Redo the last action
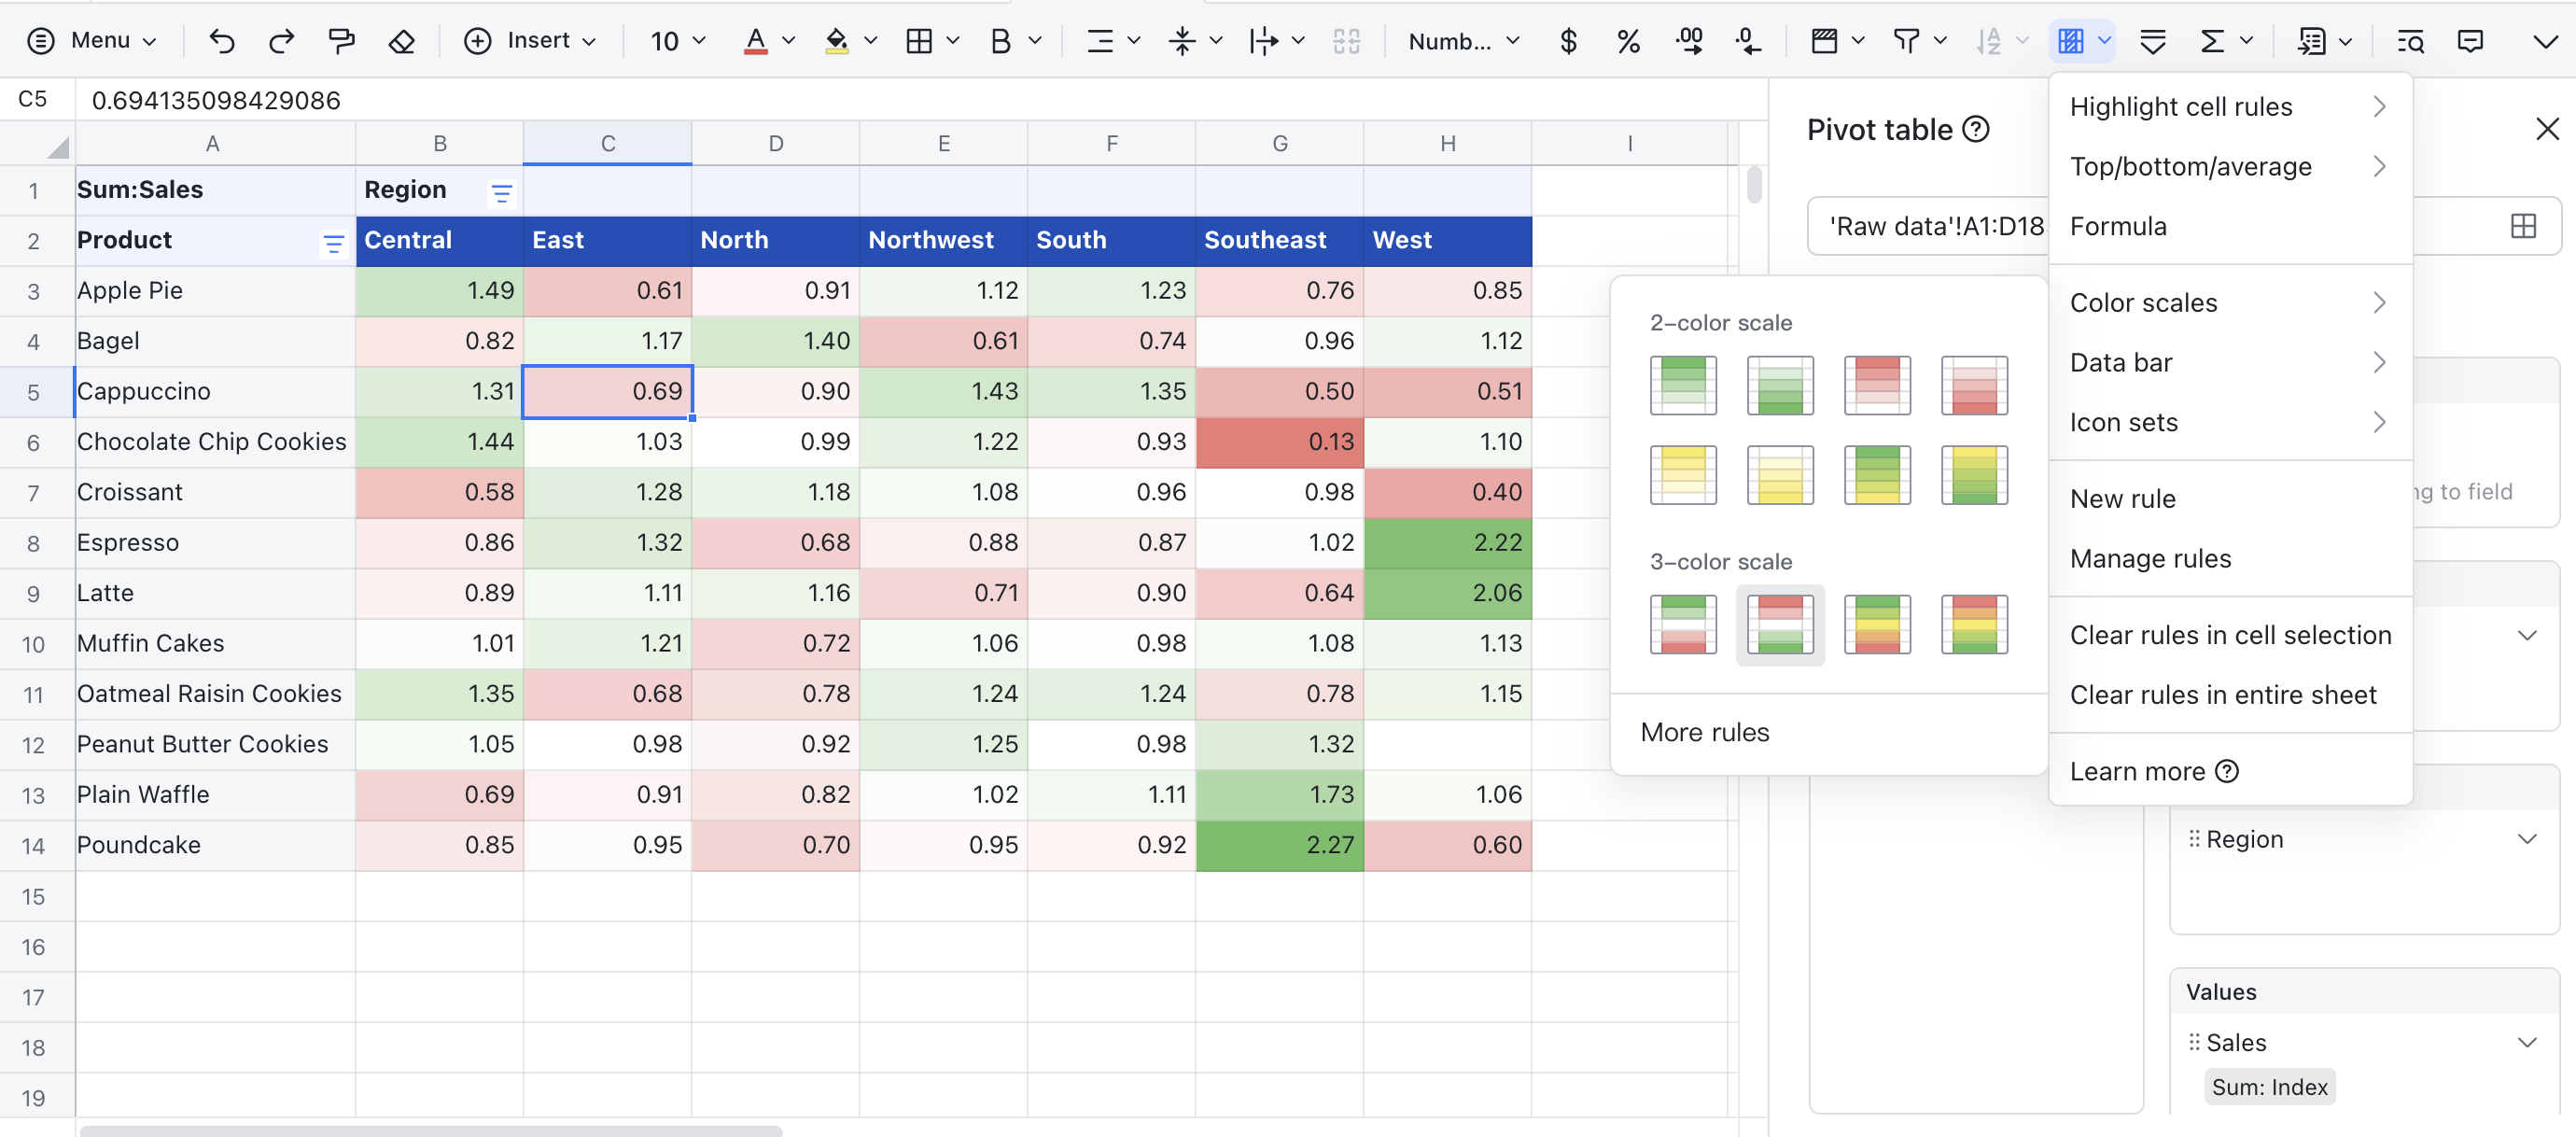 coord(282,41)
